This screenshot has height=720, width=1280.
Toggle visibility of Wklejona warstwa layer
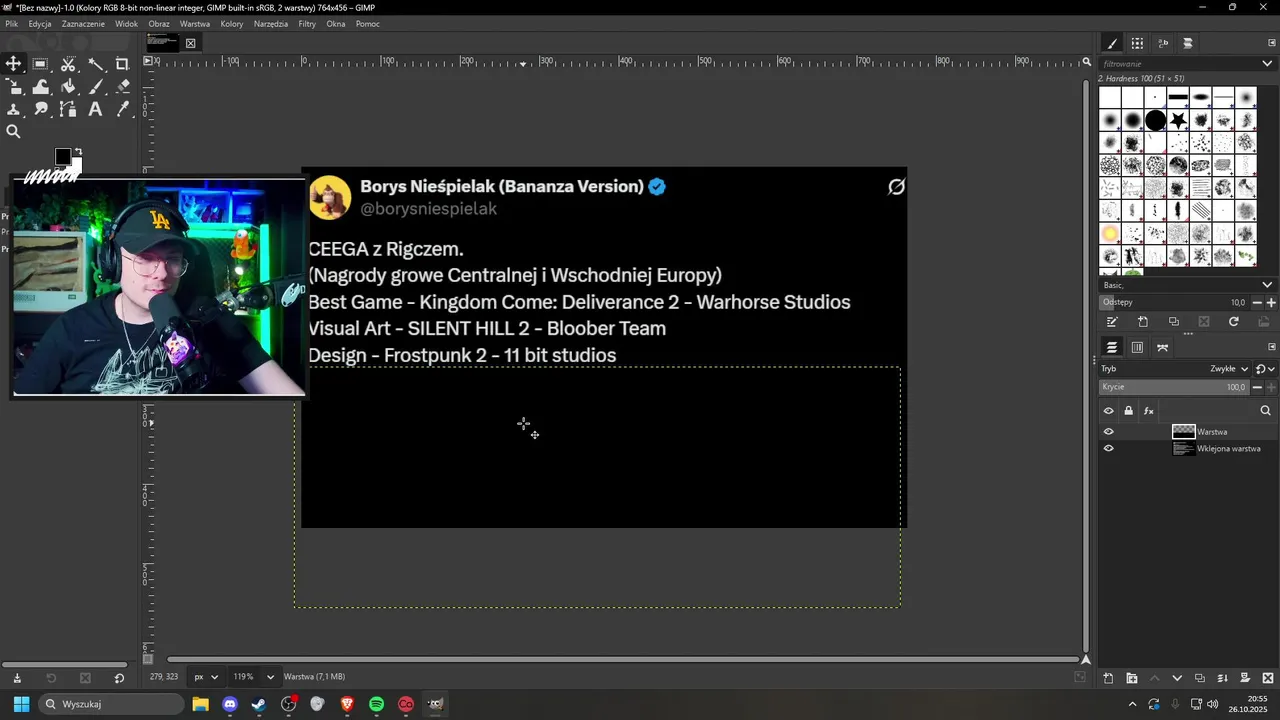point(1108,449)
